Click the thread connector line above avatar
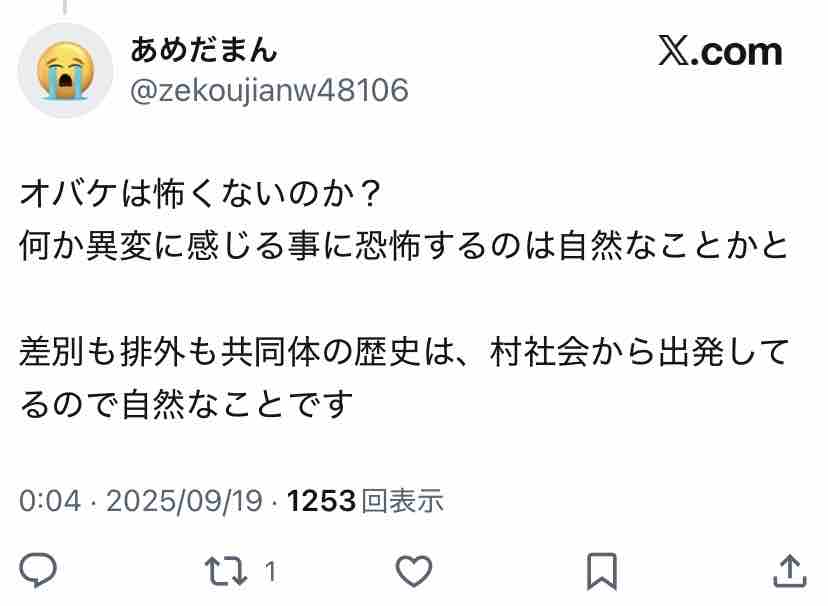The image size is (828, 606). pos(65,7)
